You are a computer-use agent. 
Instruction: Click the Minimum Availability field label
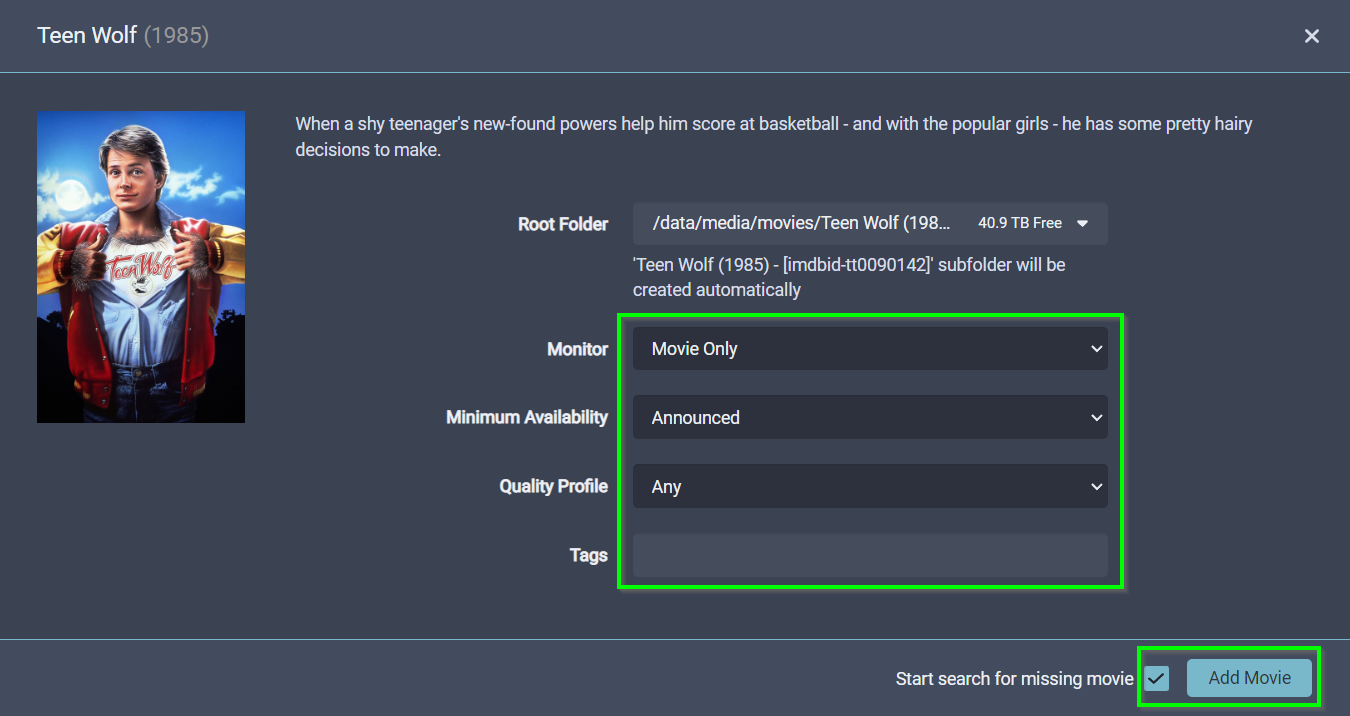(526, 417)
